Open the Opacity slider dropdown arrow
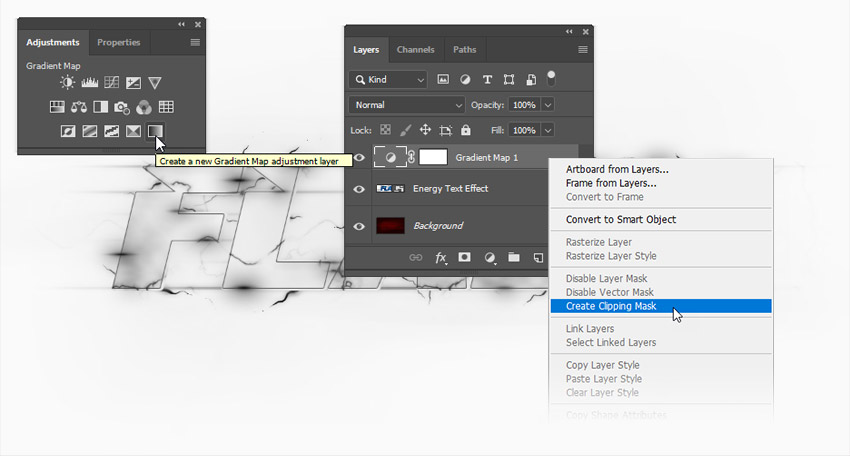The width and height of the screenshot is (850, 456). pos(548,105)
